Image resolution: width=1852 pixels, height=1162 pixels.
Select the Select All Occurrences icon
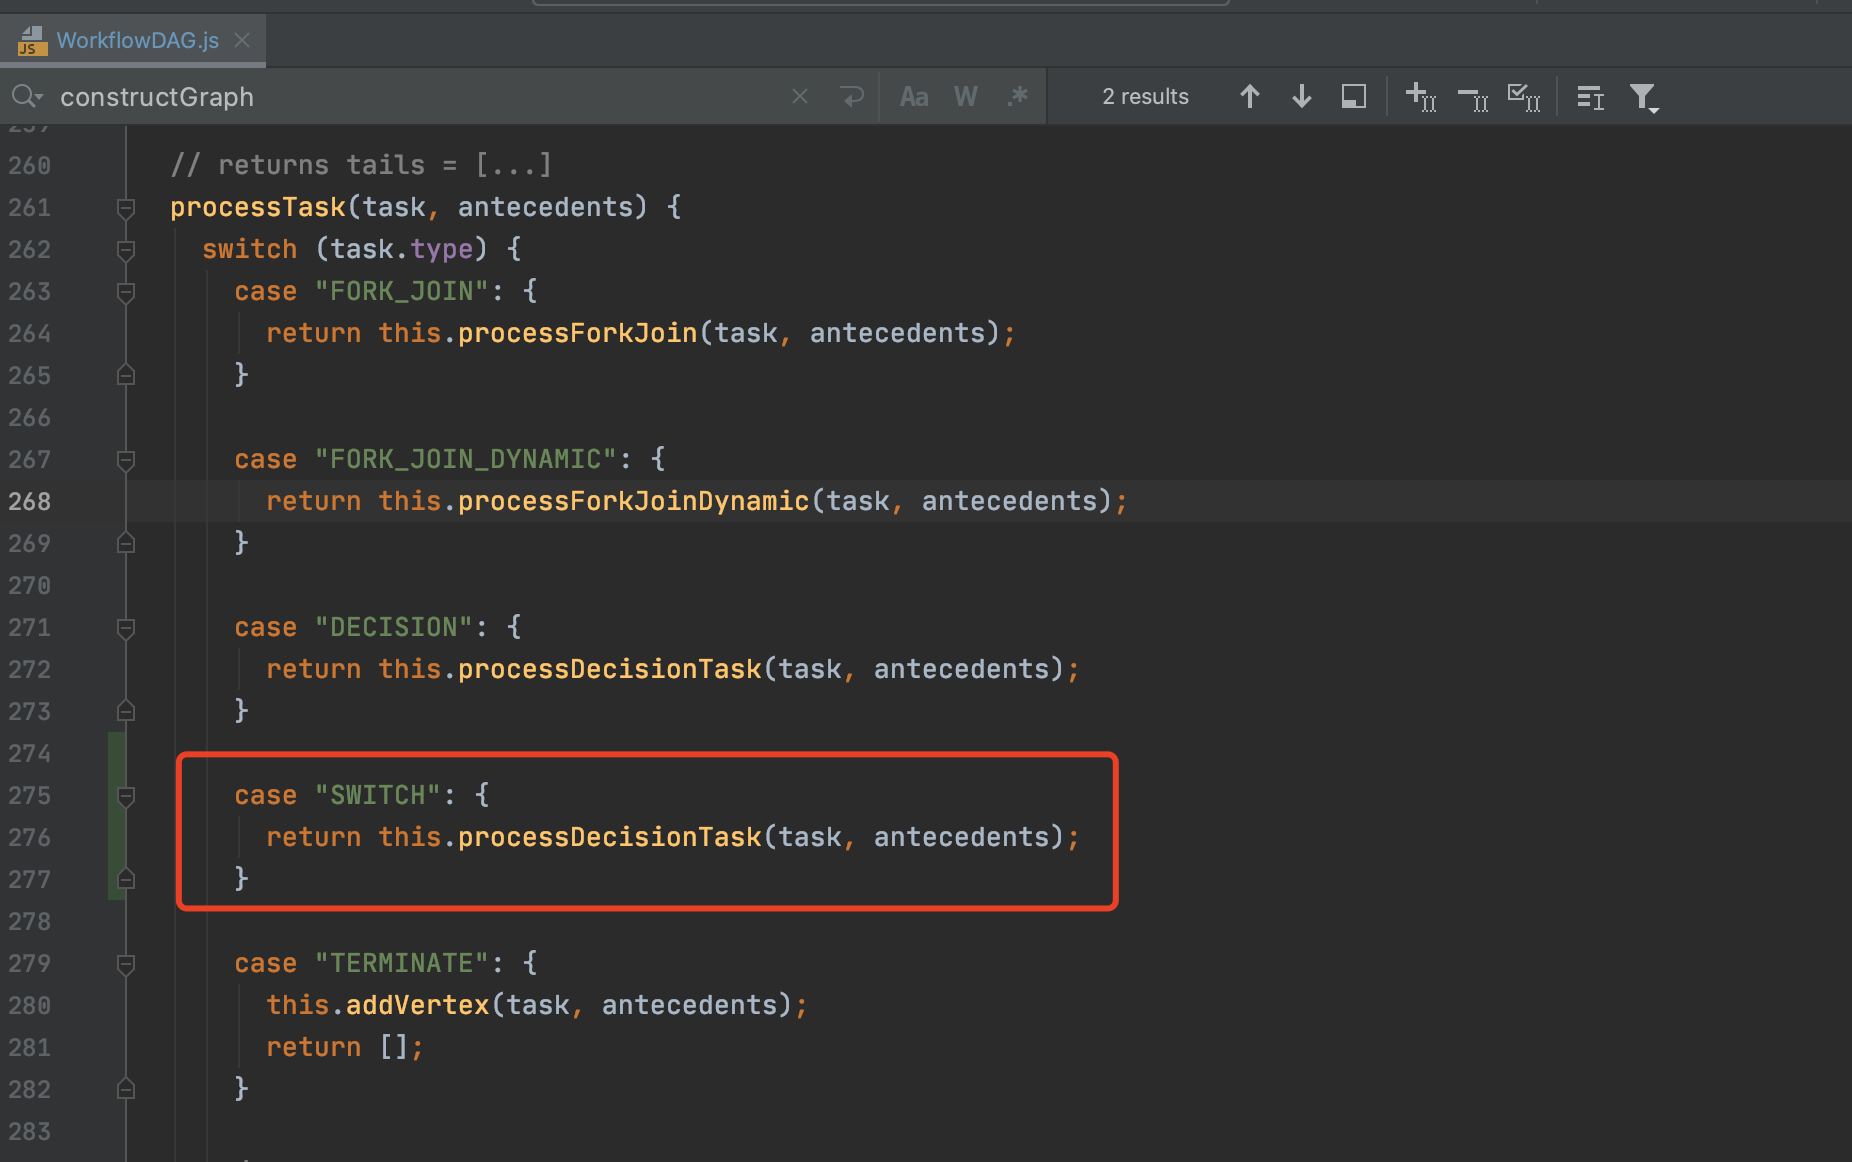[1524, 97]
